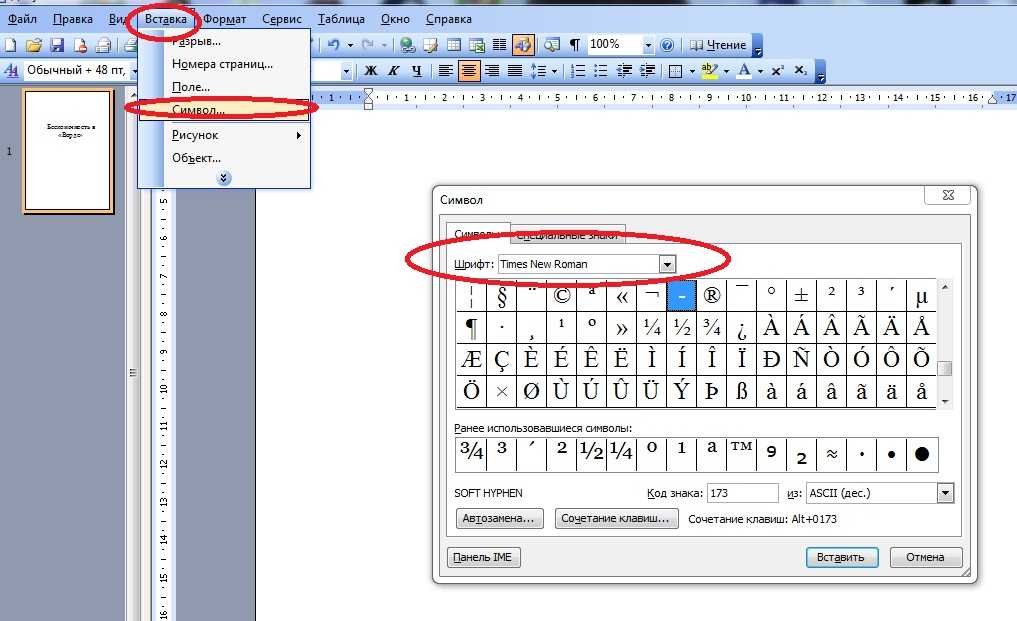Open the Рисунок submenu
Viewport: 1017px width, 621px height.
click(224, 135)
